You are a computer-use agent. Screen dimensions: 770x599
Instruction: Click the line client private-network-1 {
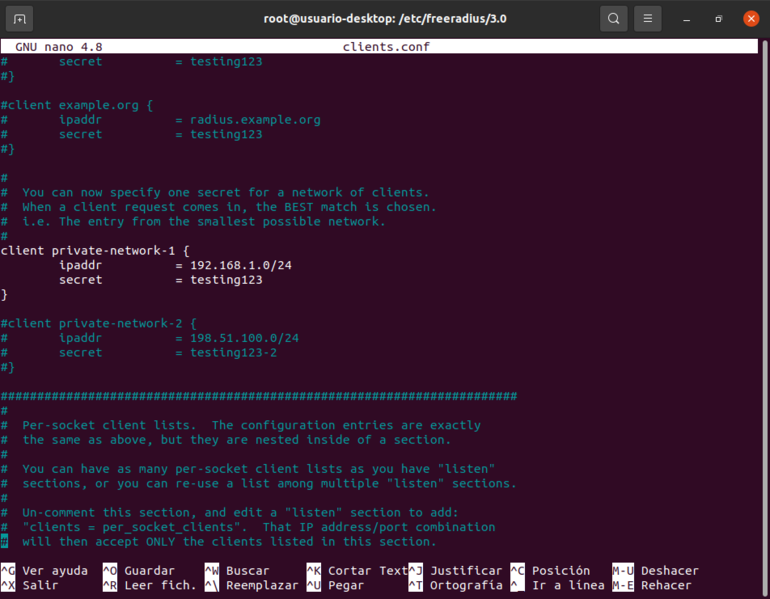95,251
